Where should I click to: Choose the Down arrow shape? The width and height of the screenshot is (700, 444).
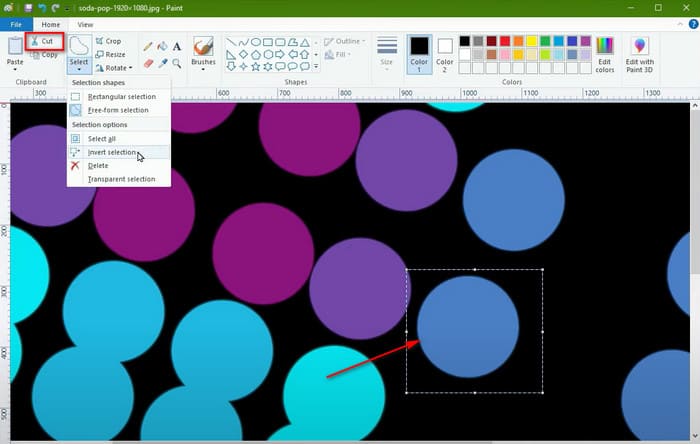231,66
